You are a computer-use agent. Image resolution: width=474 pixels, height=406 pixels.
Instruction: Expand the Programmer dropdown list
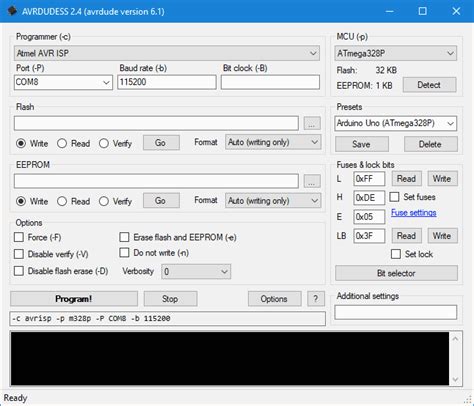click(167, 53)
